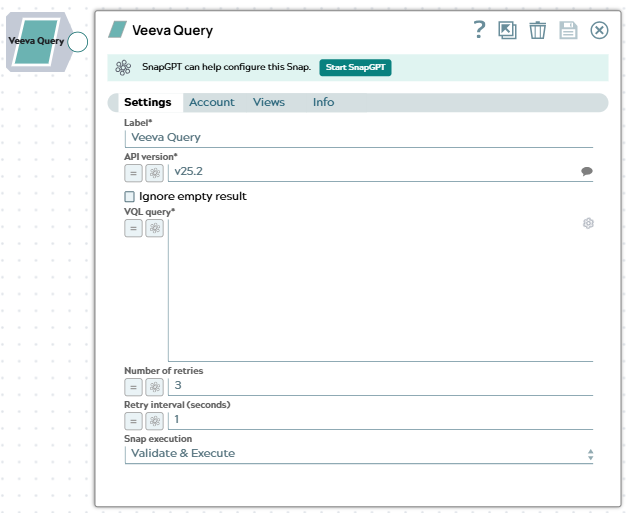This screenshot has height=513, width=630.
Task: Switch to the Account tab
Action: tap(212, 102)
